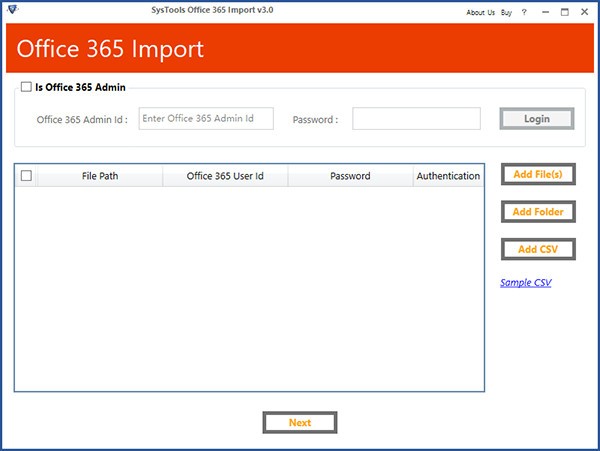Viewport: 600px width, 451px height.
Task: Click the Add CSV button
Action: pos(538,249)
